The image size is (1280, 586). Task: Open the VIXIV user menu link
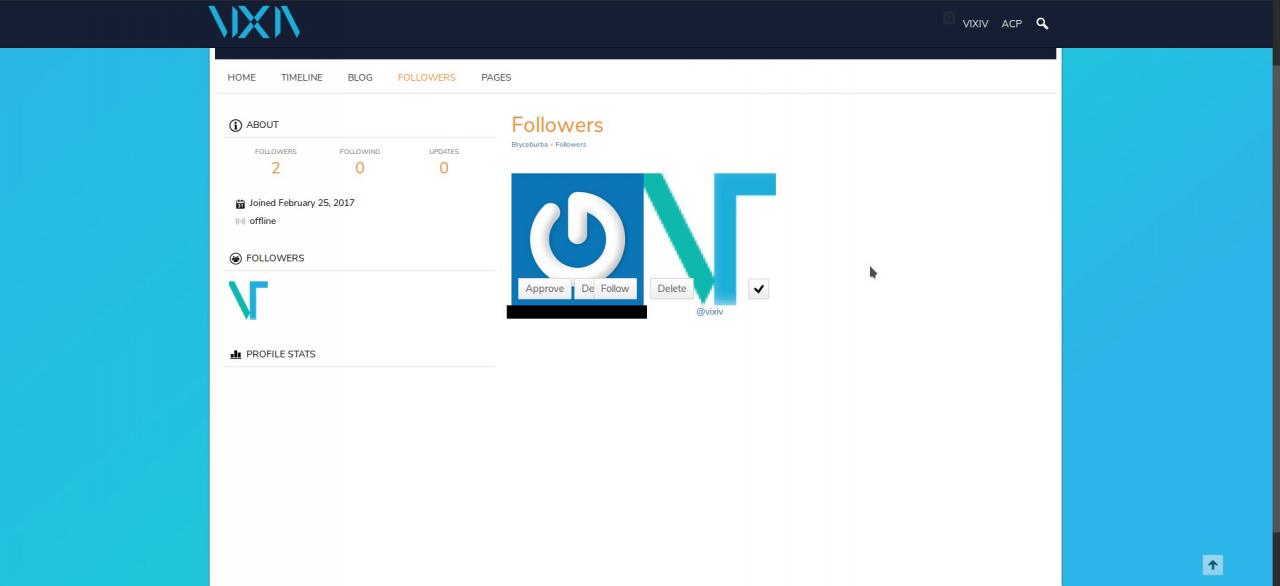pyautogui.click(x=975, y=23)
